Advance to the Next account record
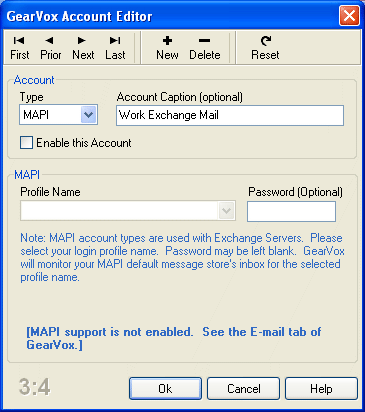Viewport: 365px width, 412px height. click(83, 48)
